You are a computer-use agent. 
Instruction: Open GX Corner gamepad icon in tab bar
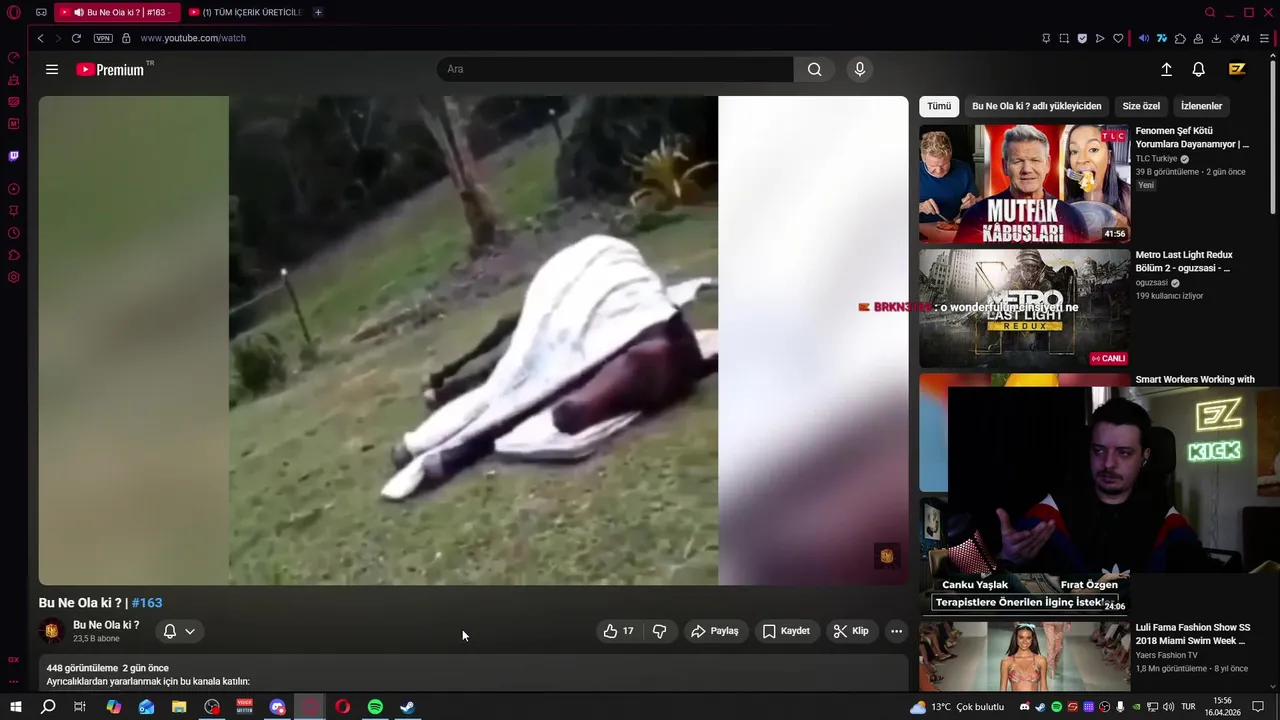click(x=41, y=12)
